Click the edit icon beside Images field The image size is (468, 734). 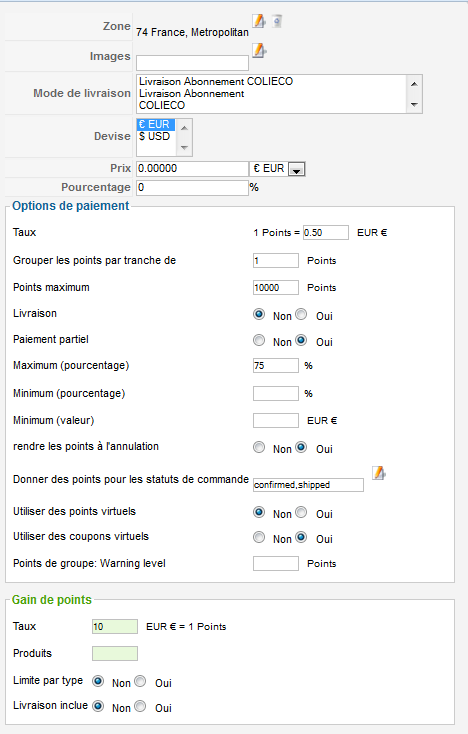coord(259,51)
